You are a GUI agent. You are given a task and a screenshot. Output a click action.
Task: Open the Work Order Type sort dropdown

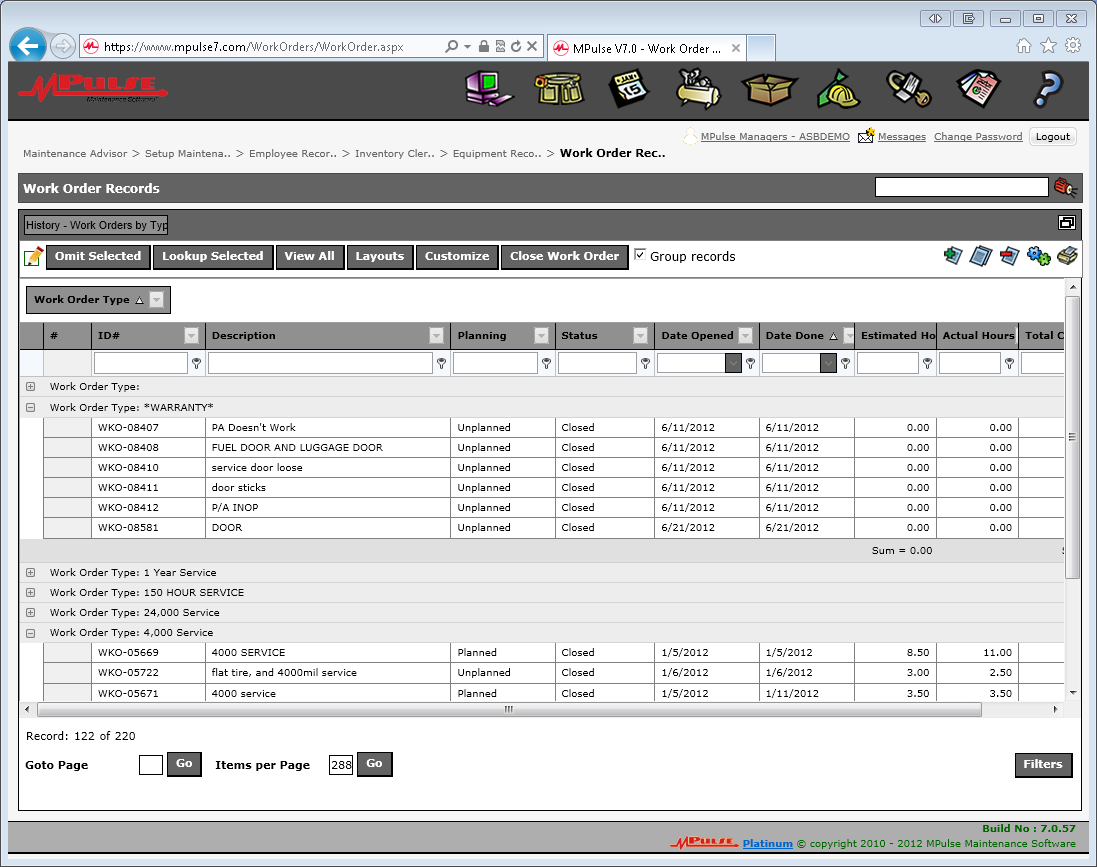coord(156,299)
